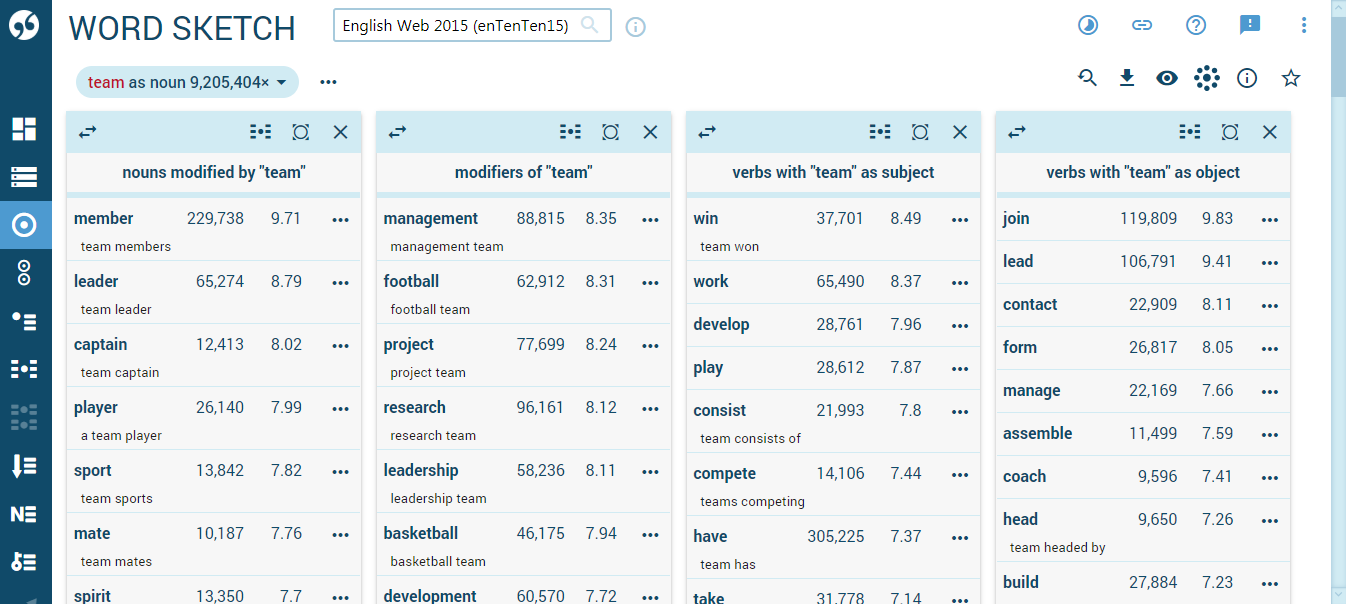The width and height of the screenshot is (1346, 604).
Task: Open the top-right vertical dots menu
Action: [x=1304, y=25]
